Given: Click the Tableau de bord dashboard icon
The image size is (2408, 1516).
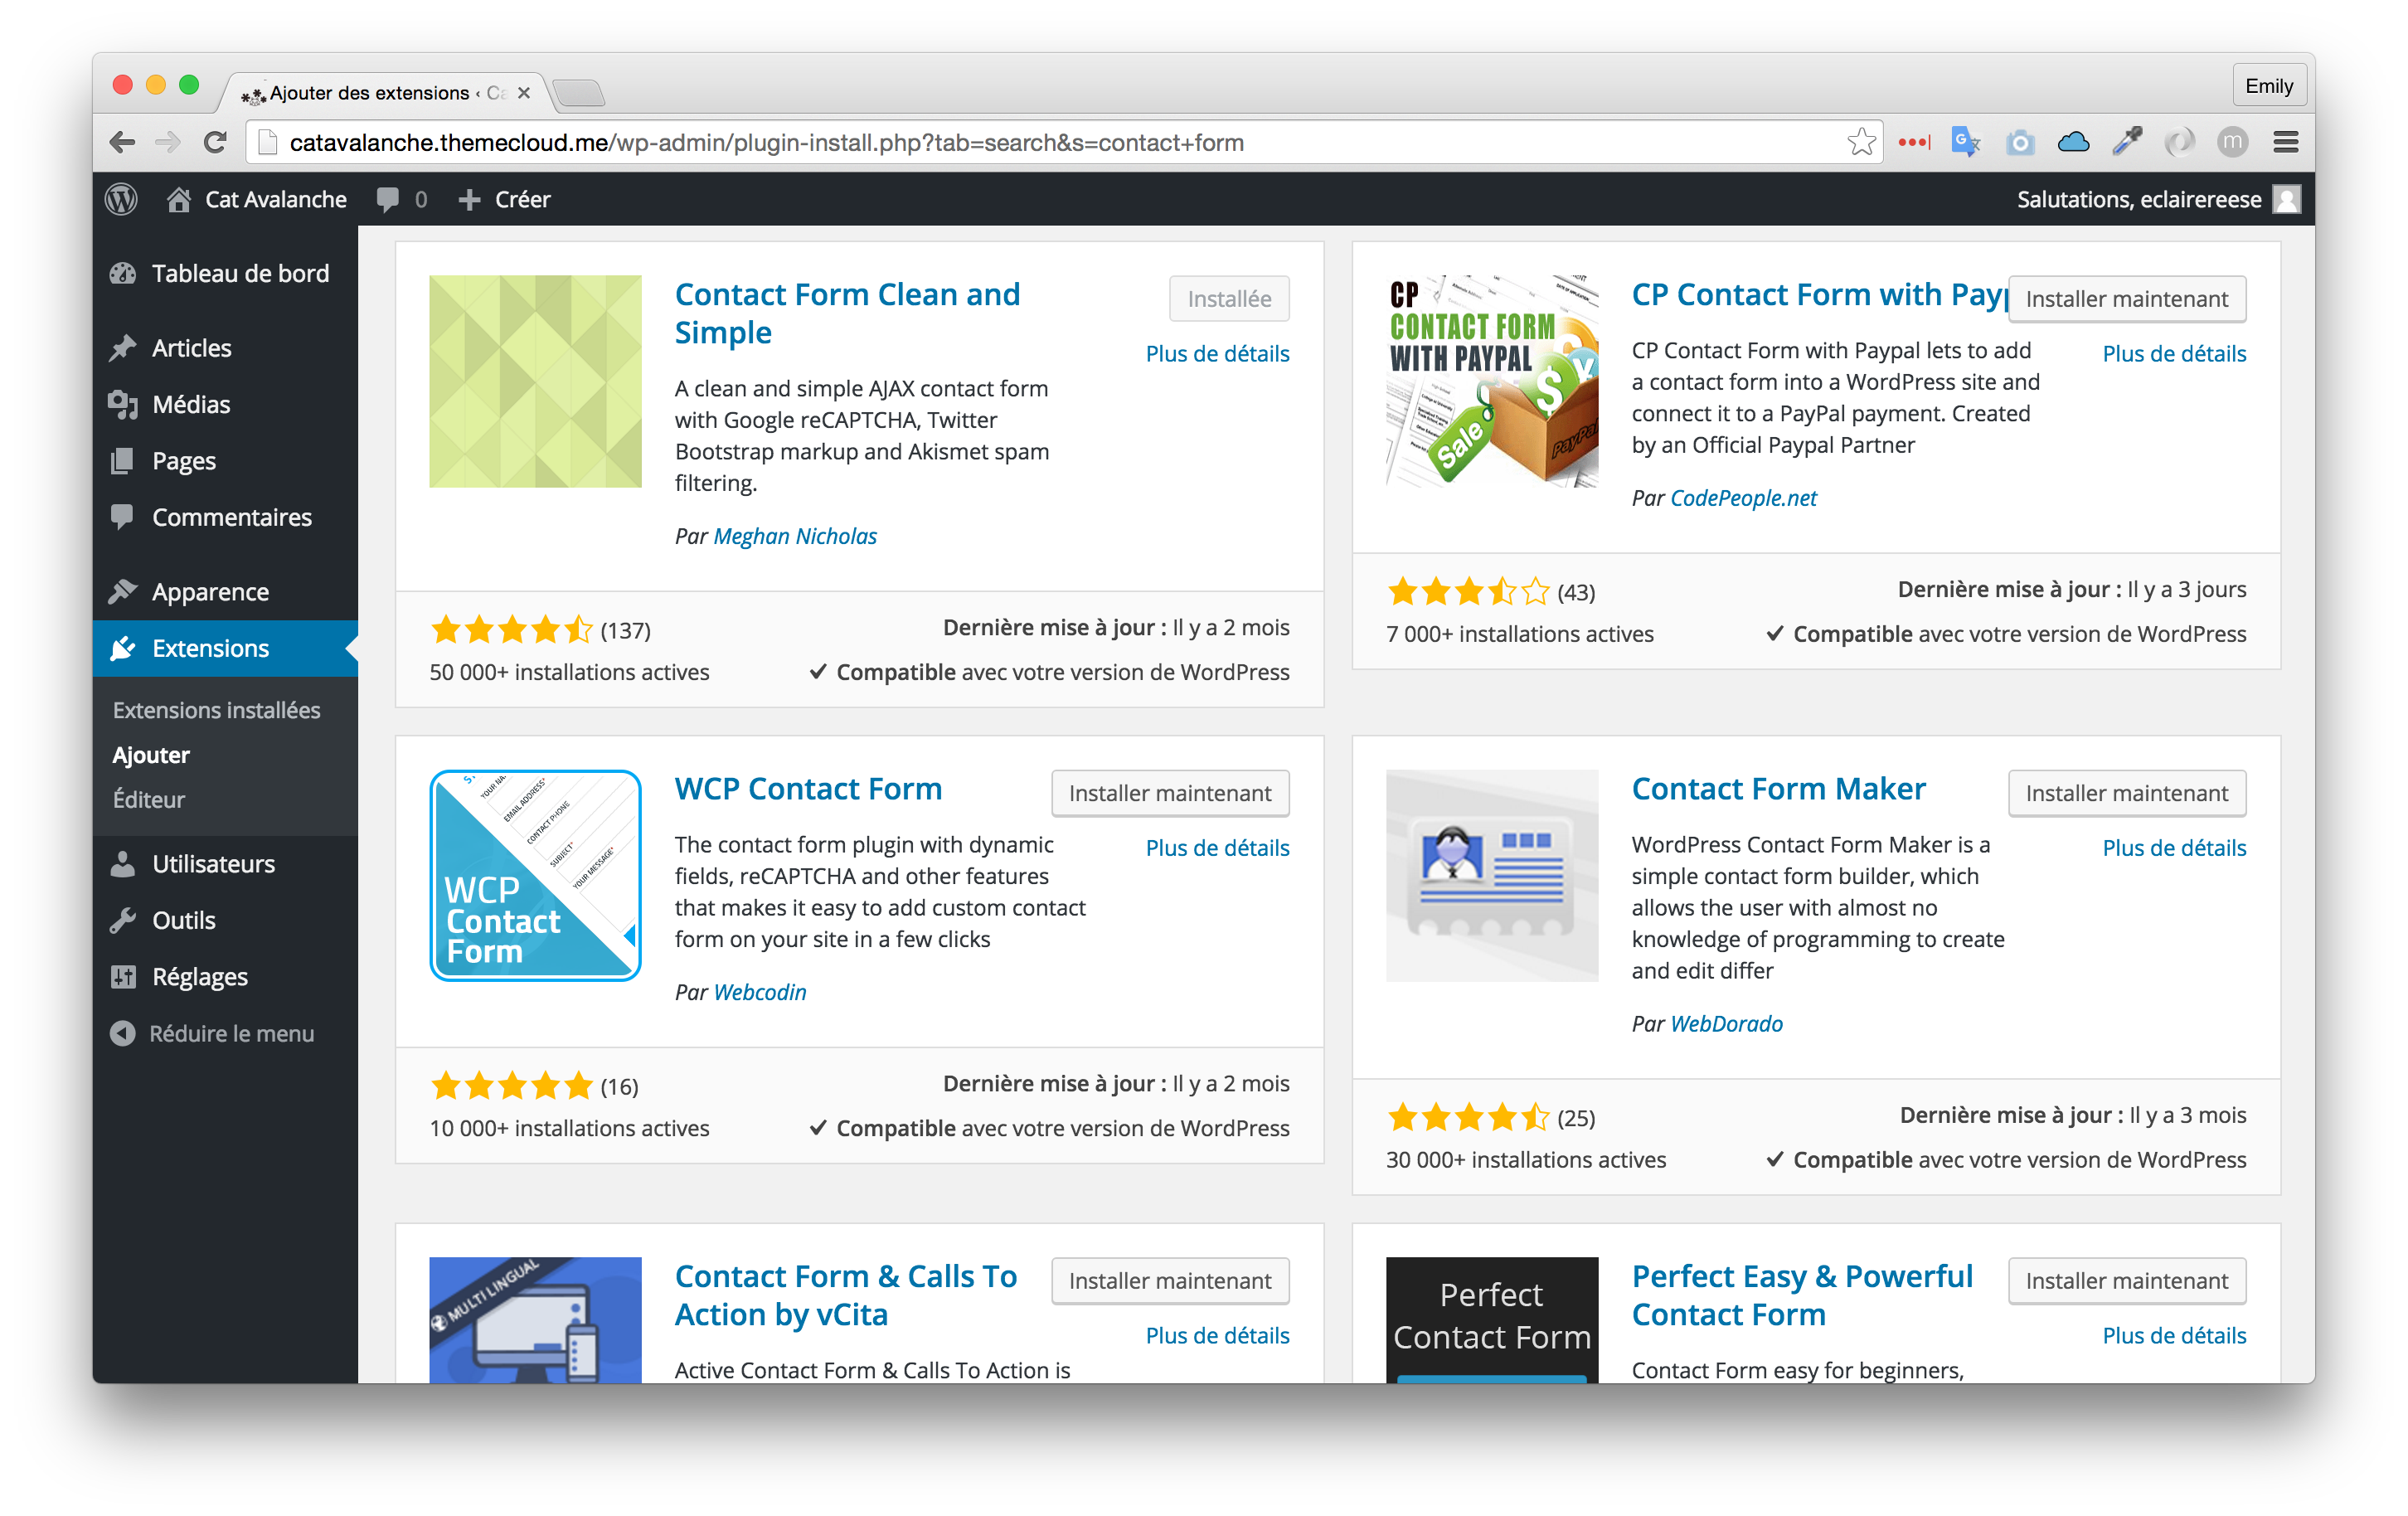Looking at the screenshot, I should pyautogui.click(x=123, y=273).
